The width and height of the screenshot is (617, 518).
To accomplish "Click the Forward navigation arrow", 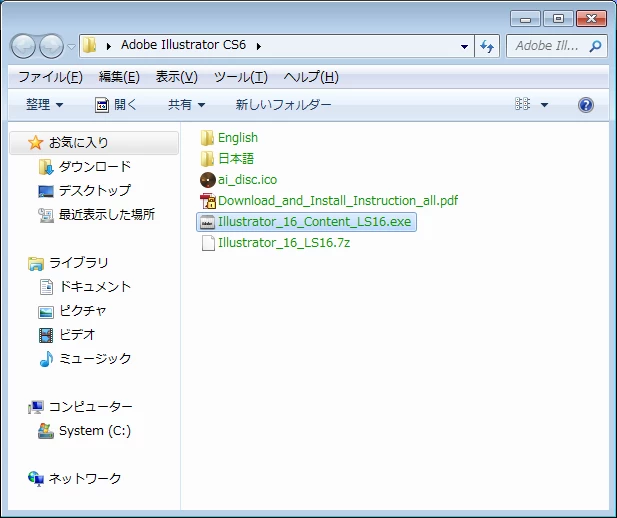I will coord(51,46).
